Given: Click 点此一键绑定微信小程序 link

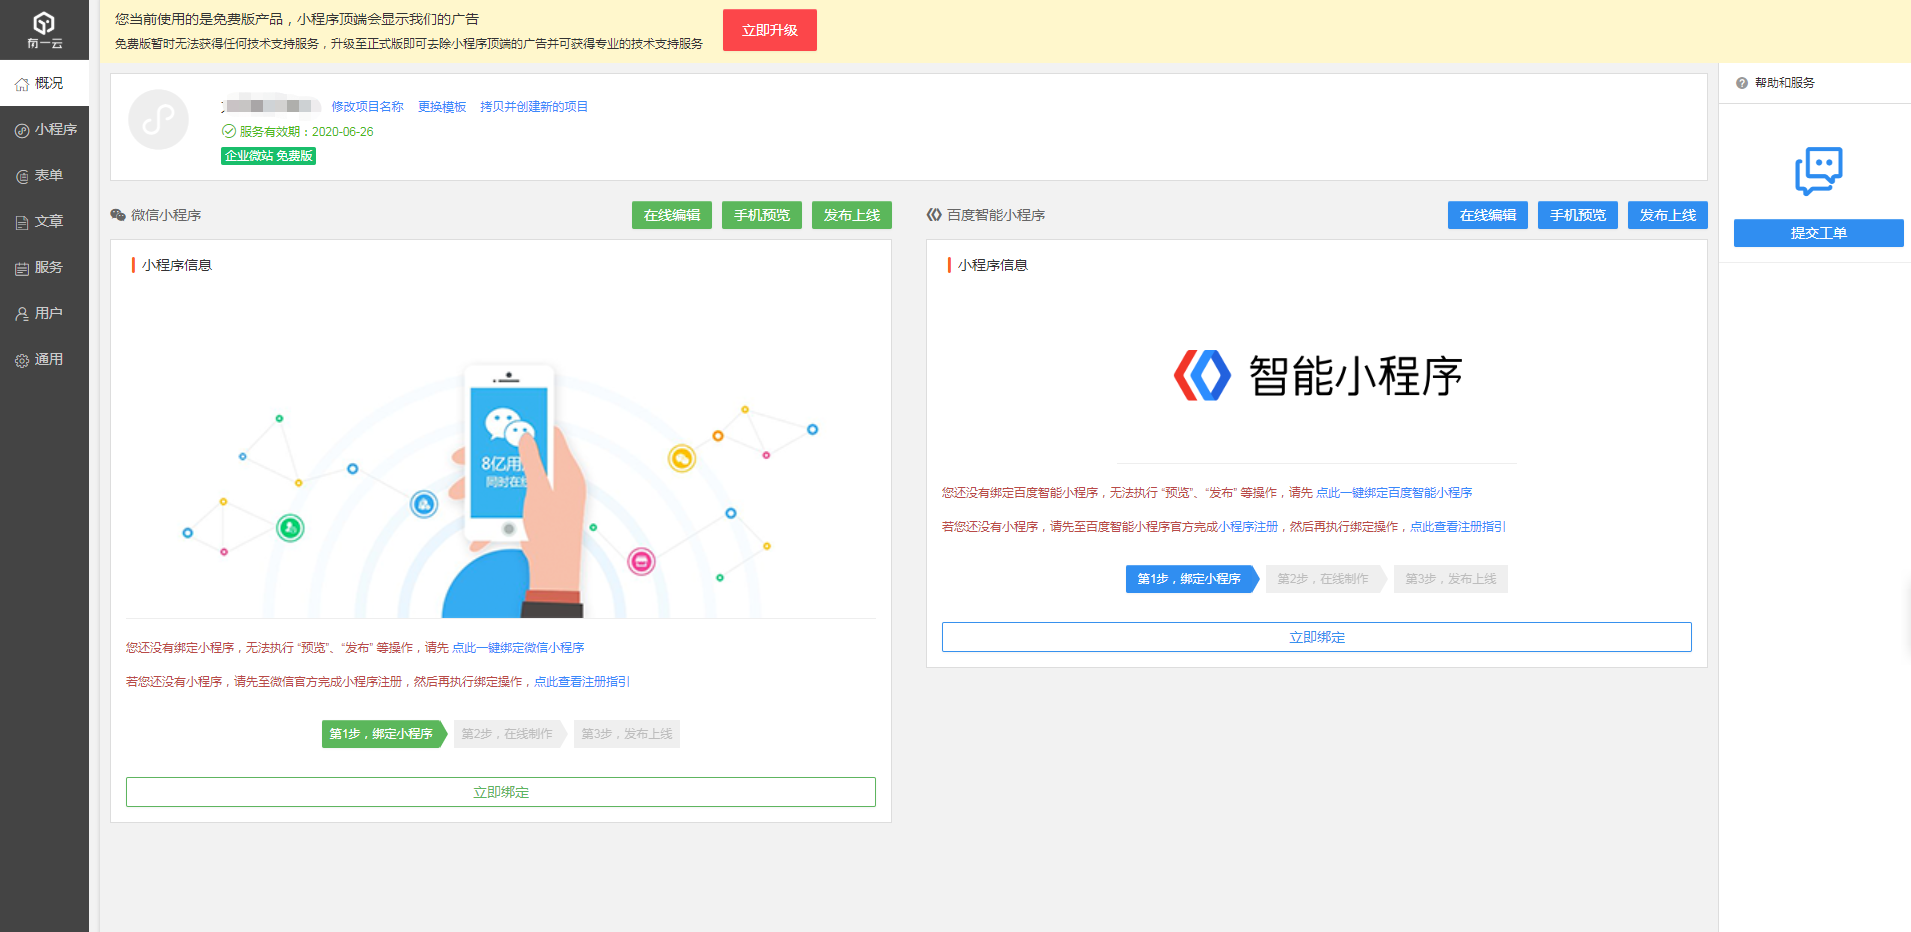Looking at the screenshot, I should click(518, 648).
